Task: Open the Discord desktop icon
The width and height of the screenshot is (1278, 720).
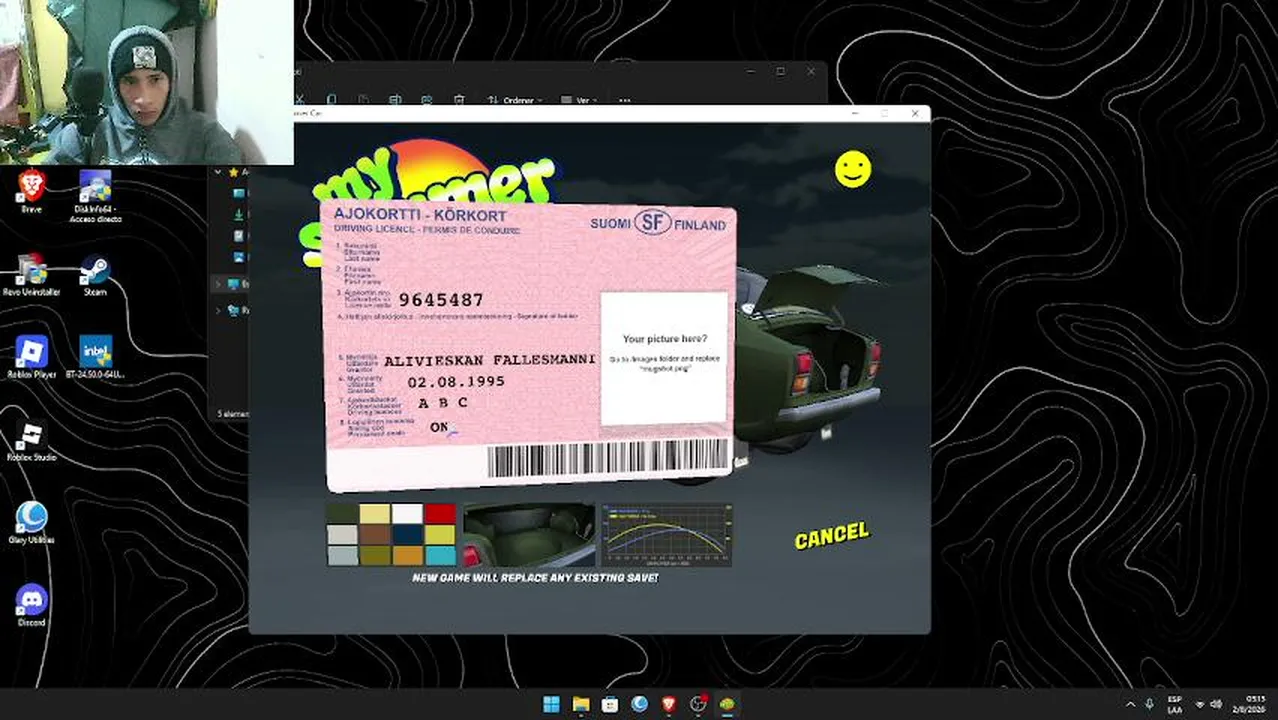Action: tap(31, 605)
